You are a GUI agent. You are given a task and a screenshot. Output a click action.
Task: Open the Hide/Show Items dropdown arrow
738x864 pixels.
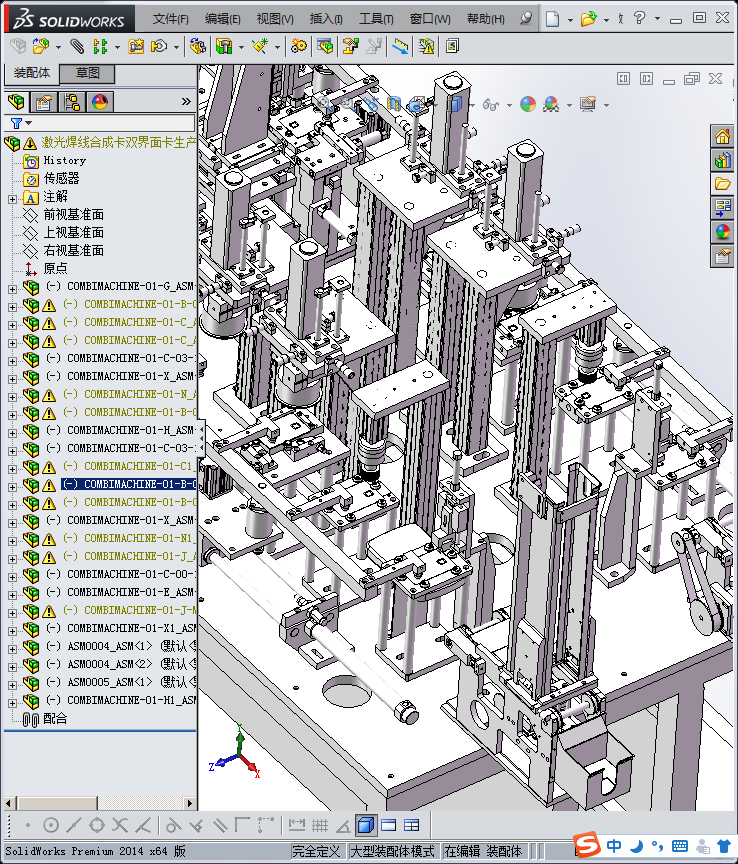point(509,105)
